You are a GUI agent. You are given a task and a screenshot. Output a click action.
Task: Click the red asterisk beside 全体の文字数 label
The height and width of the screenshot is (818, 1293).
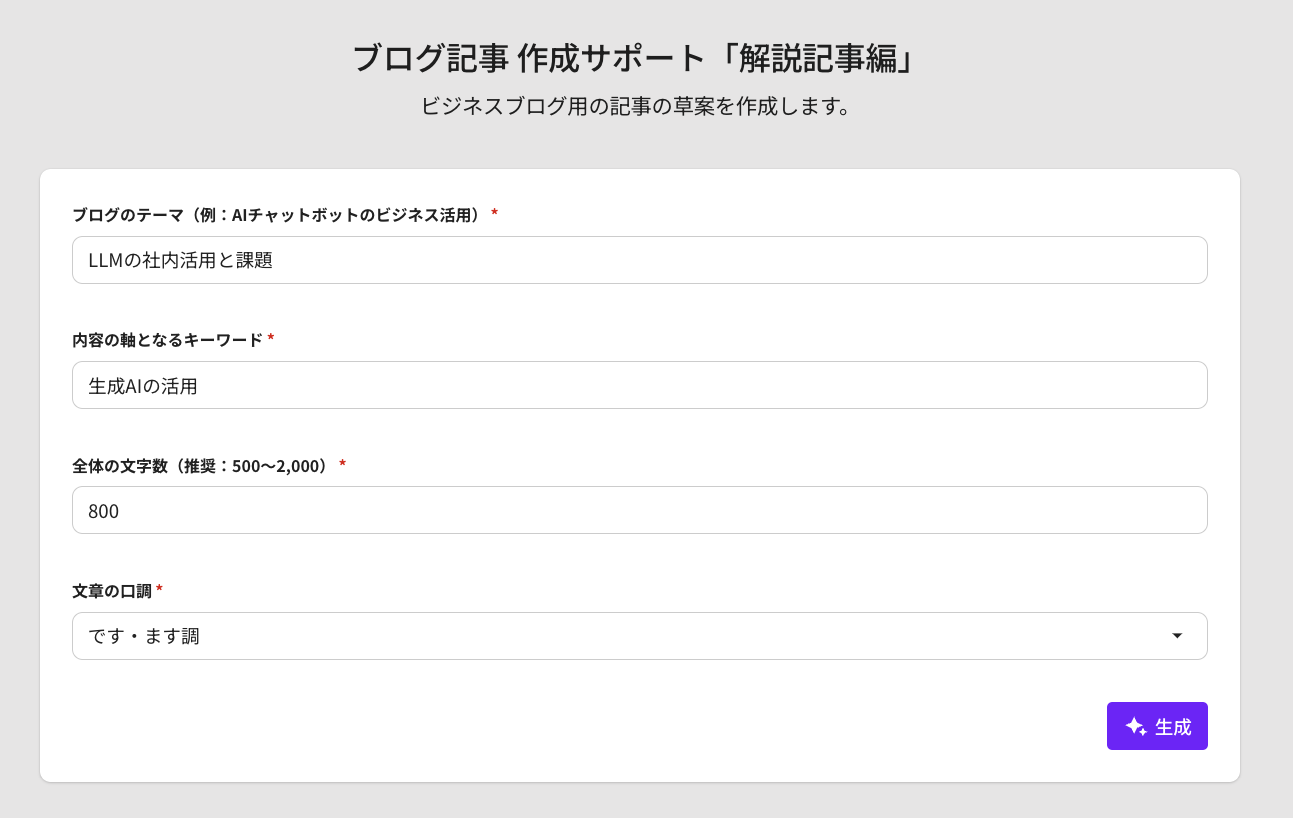pyautogui.click(x=342, y=464)
